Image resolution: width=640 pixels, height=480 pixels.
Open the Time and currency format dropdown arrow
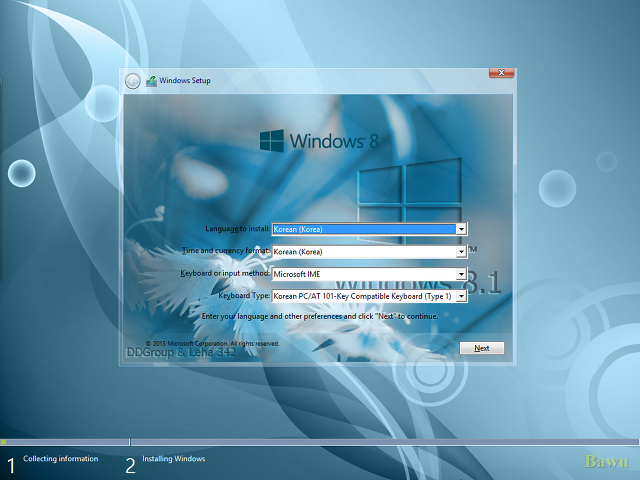coord(461,251)
